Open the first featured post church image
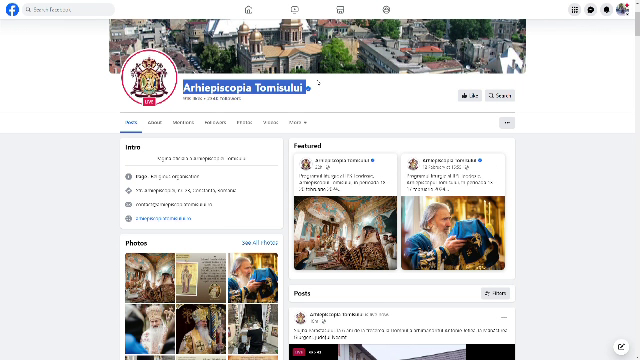Viewport: 640px width, 360px height. [345, 233]
